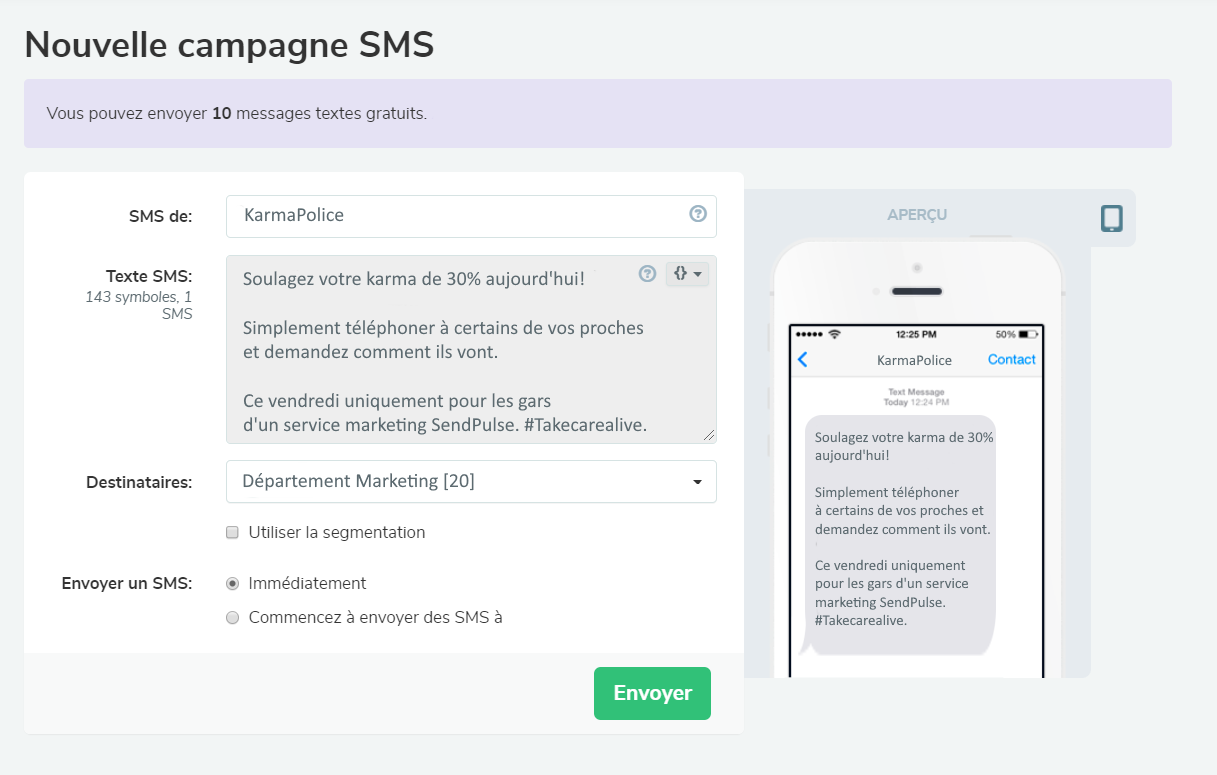Click the help icon in the SMS text area

point(648,273)
